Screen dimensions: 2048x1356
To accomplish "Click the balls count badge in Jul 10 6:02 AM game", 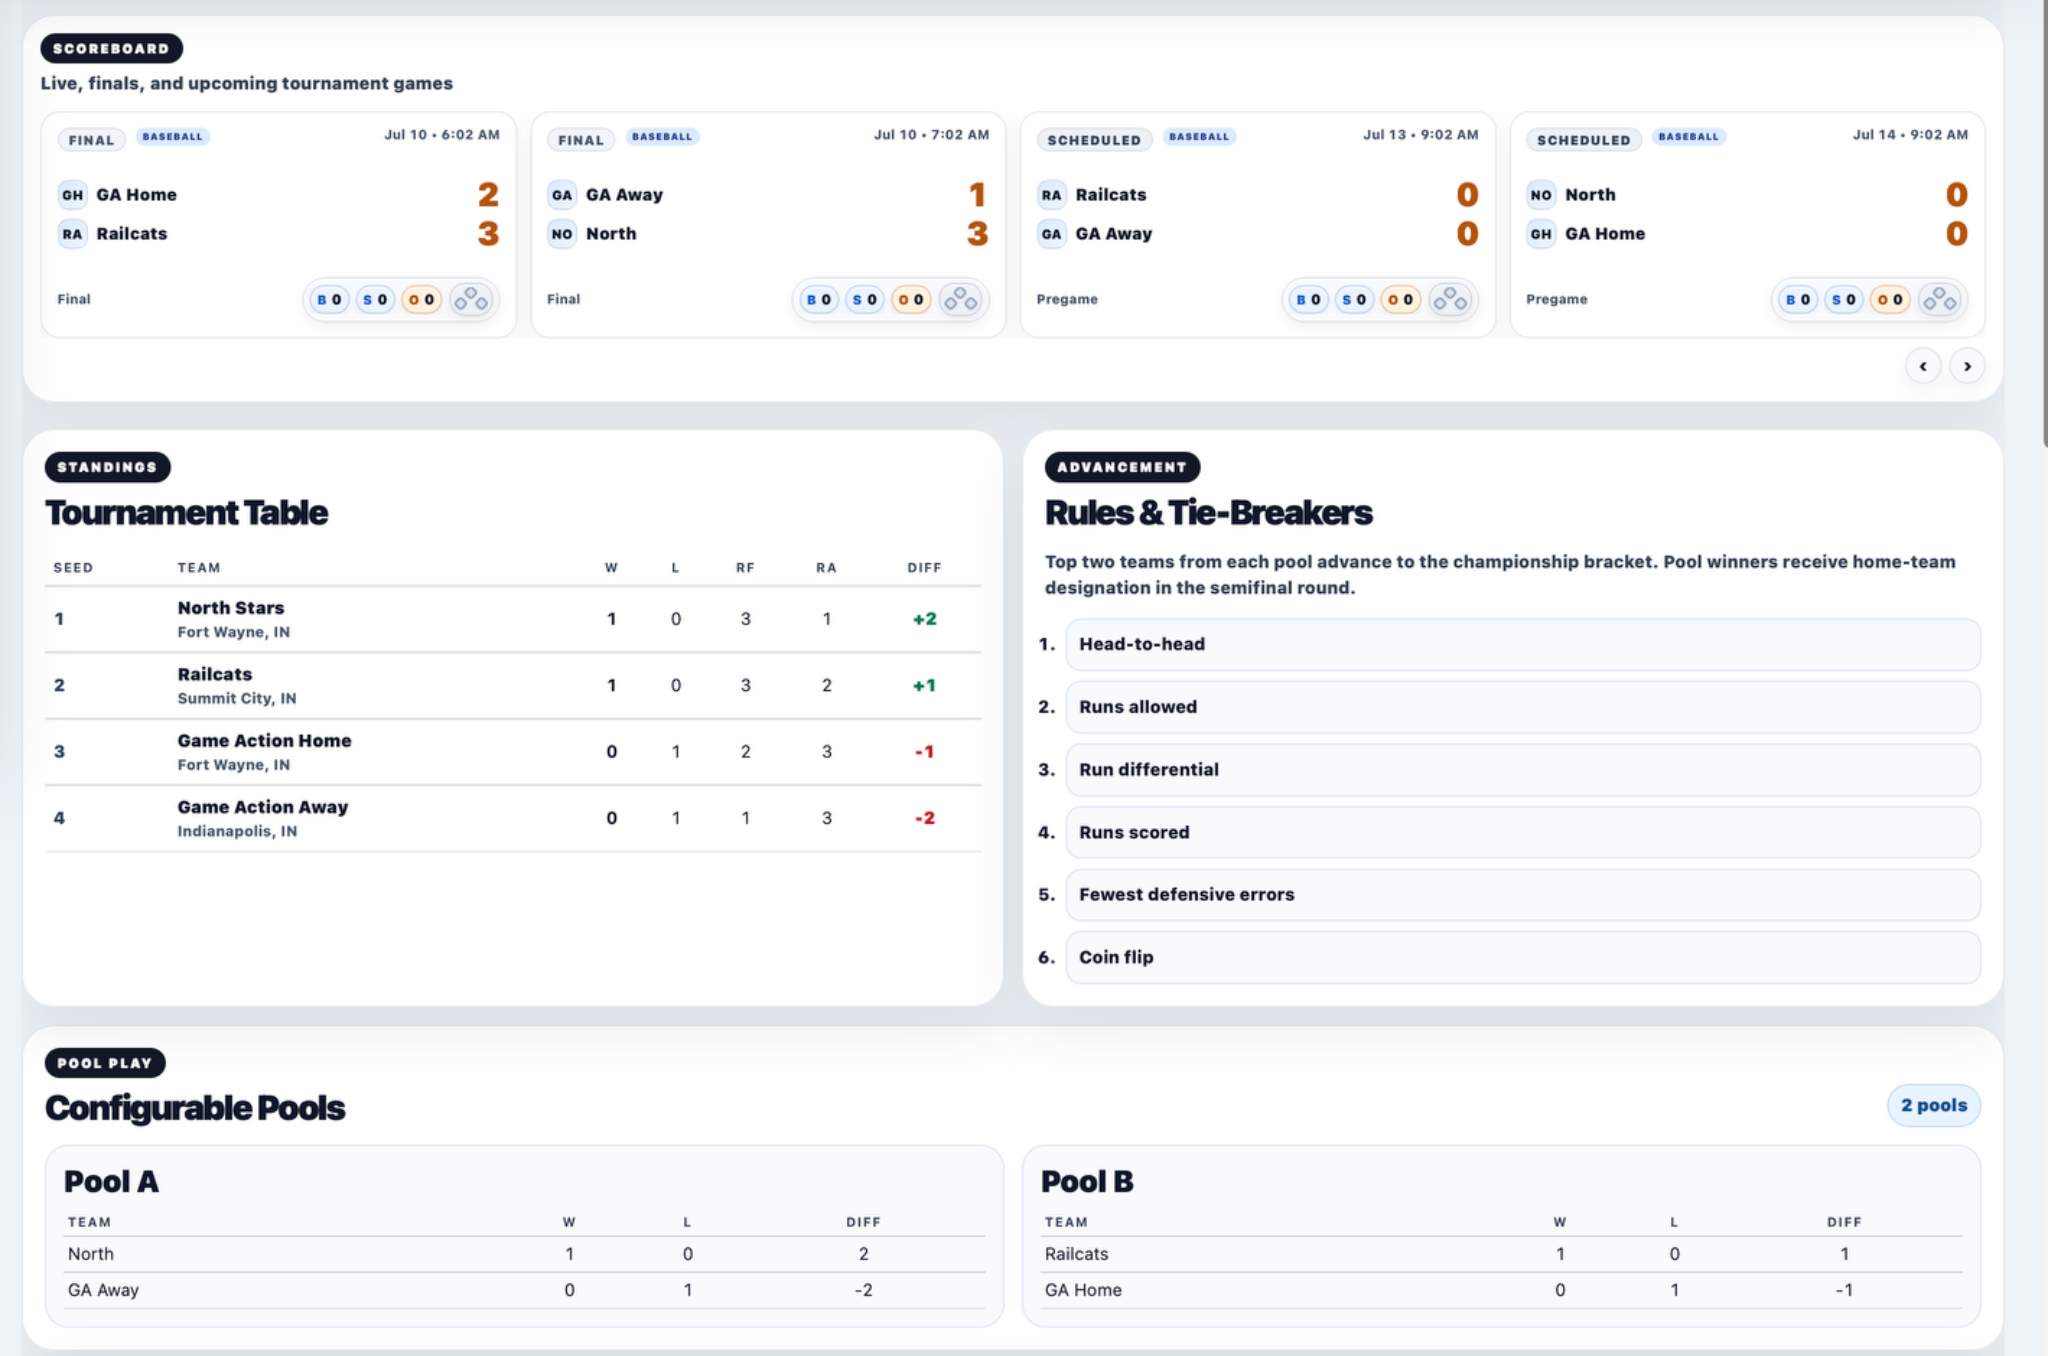I will point(329,299).
